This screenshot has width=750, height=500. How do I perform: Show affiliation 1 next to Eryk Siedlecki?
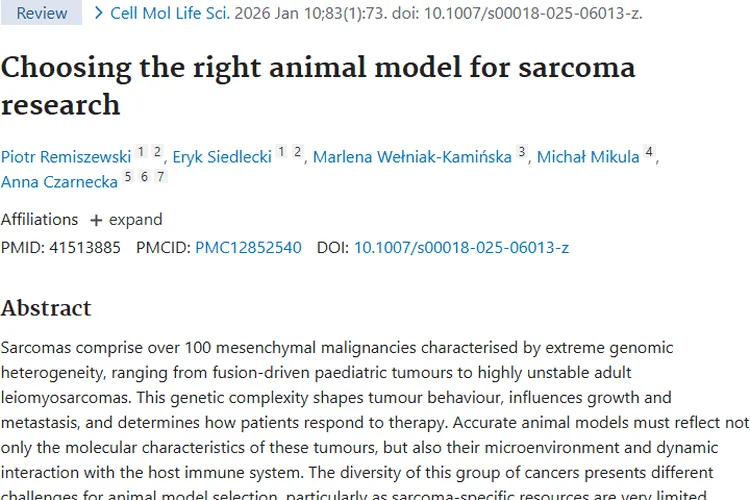click(281, 152)
